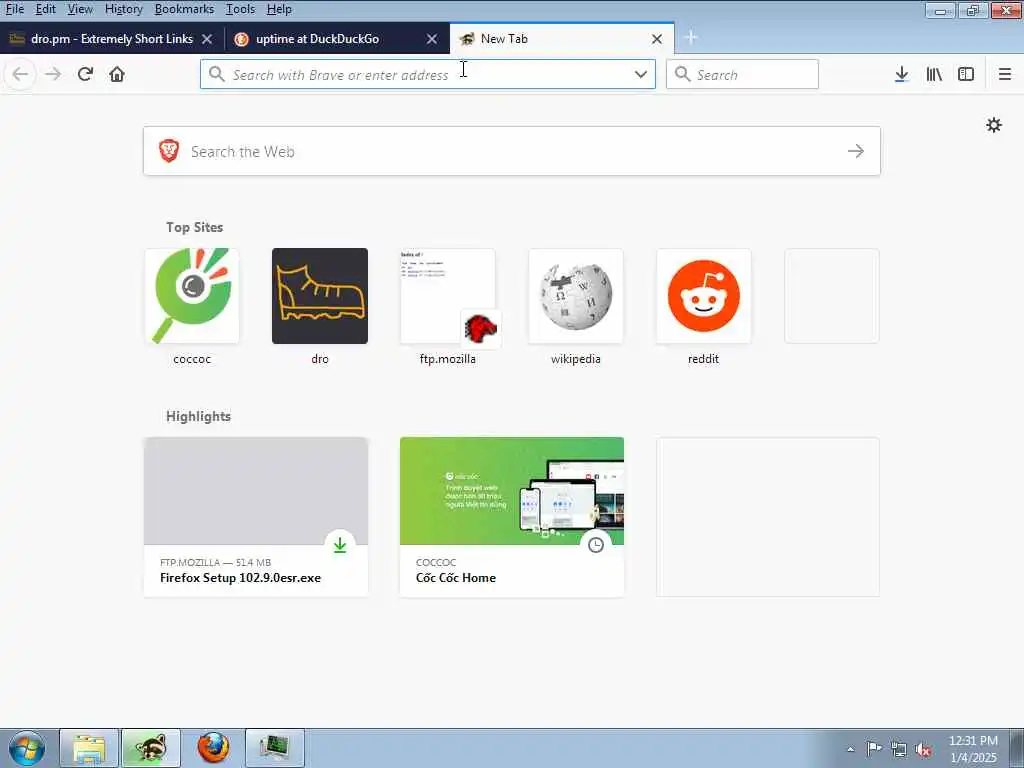
Task: Click the download badge on Firefox Setup card
Action: (340, 545)
